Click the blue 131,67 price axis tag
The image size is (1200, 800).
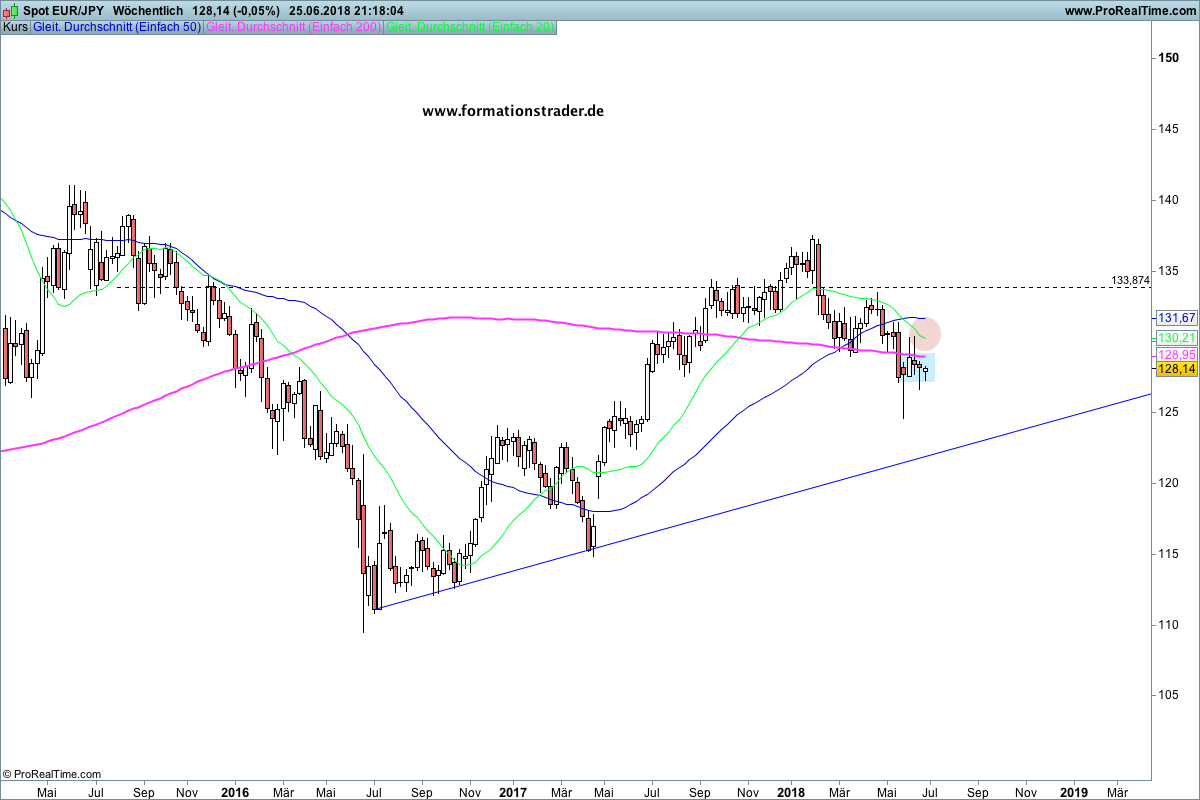tap(1175, 317)
